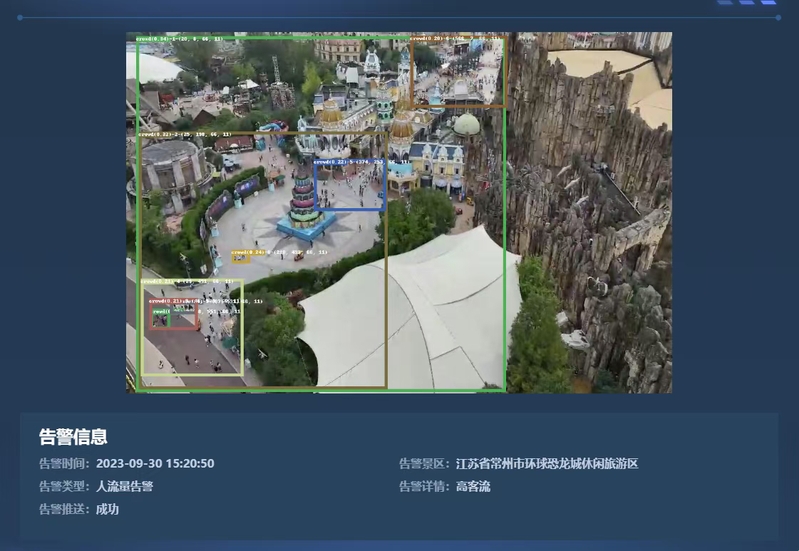Click the colorful tiered tower in plaza
The width and height of the screenshot is (799, 551).
point(304,202)
